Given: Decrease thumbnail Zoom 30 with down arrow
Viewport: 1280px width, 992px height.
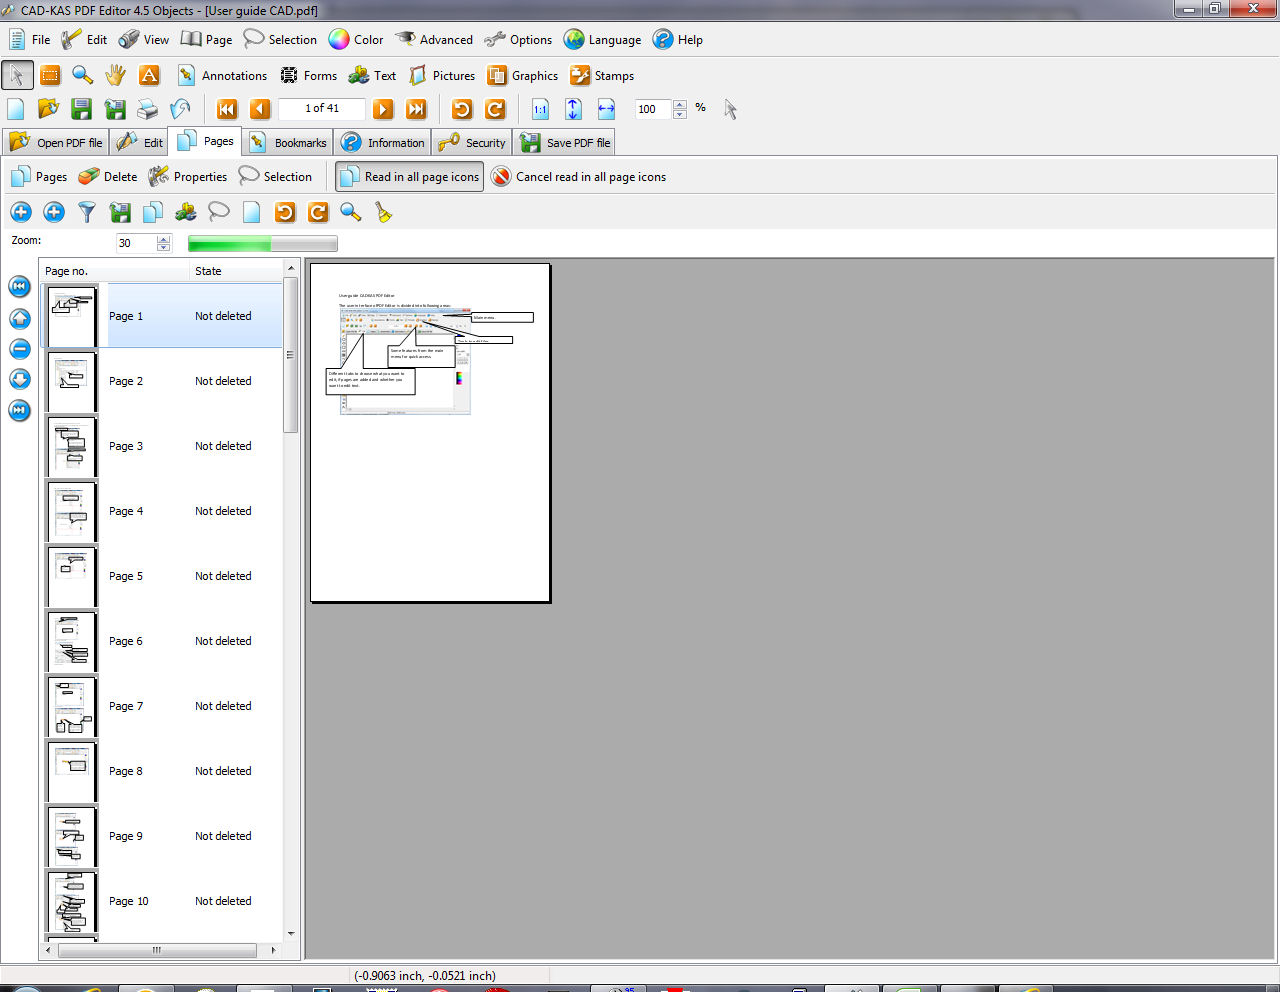Looking at the screenshot, I should [x=164, y=248].
